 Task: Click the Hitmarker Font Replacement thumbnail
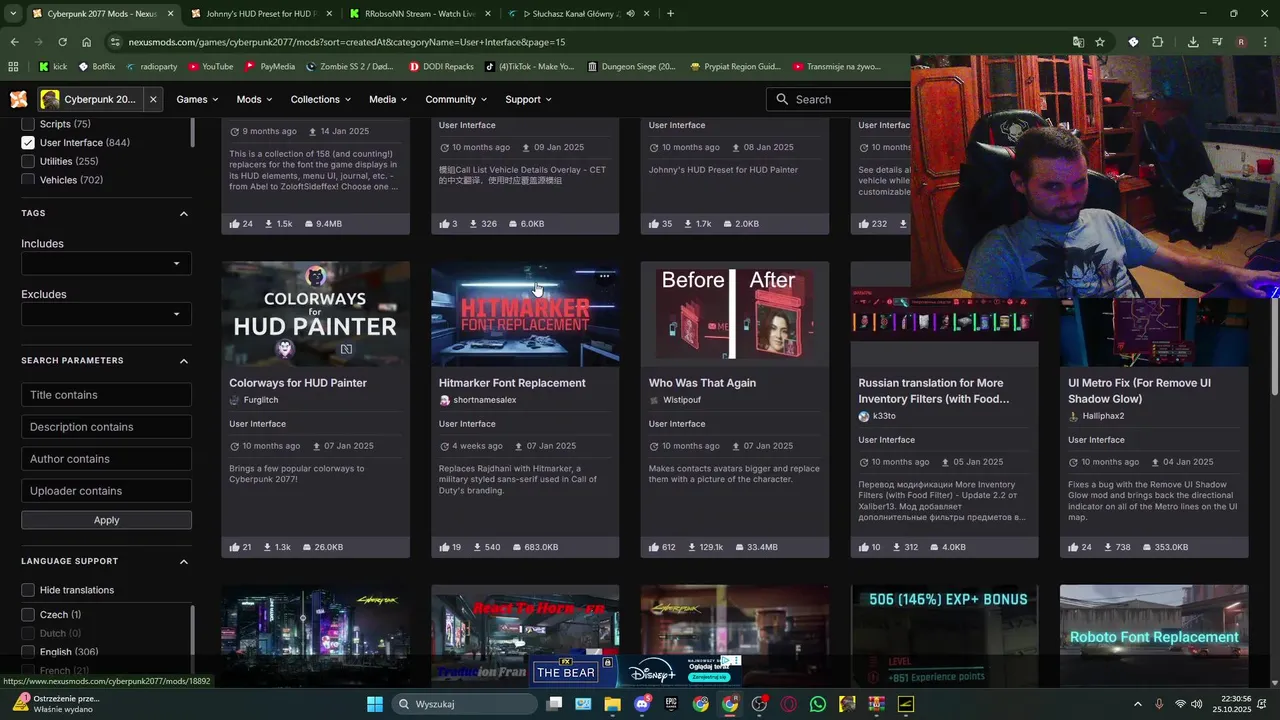pos(525,314)
